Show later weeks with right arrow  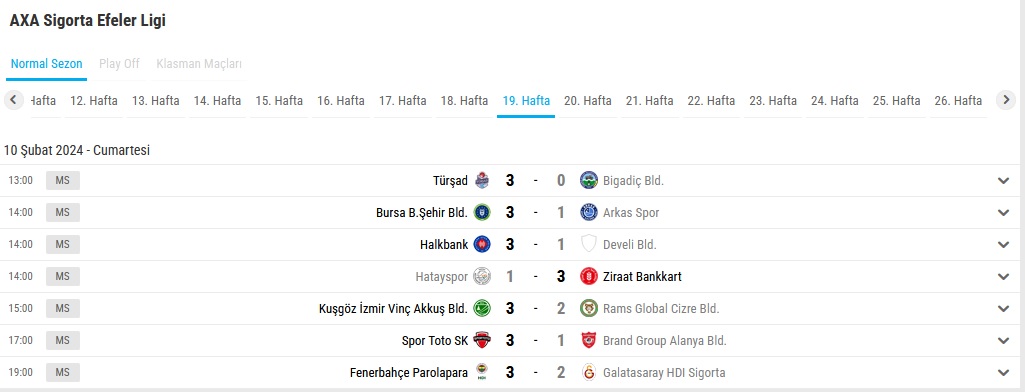click(1006, 100)
